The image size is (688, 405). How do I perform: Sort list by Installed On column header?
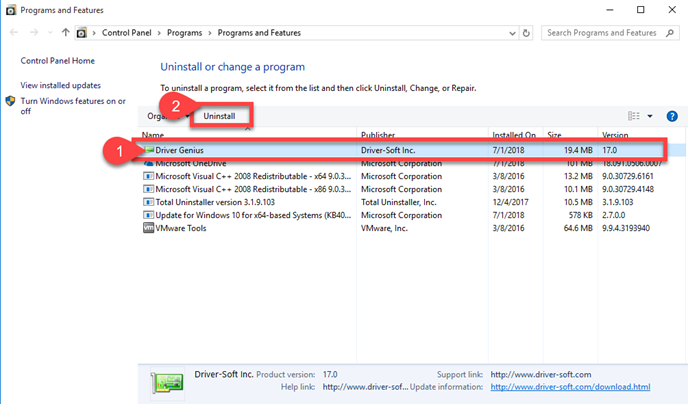click(x=514, y=135)
